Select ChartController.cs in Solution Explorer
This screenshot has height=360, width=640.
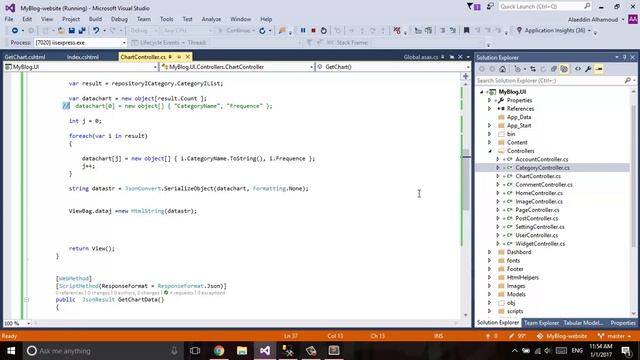538,176
